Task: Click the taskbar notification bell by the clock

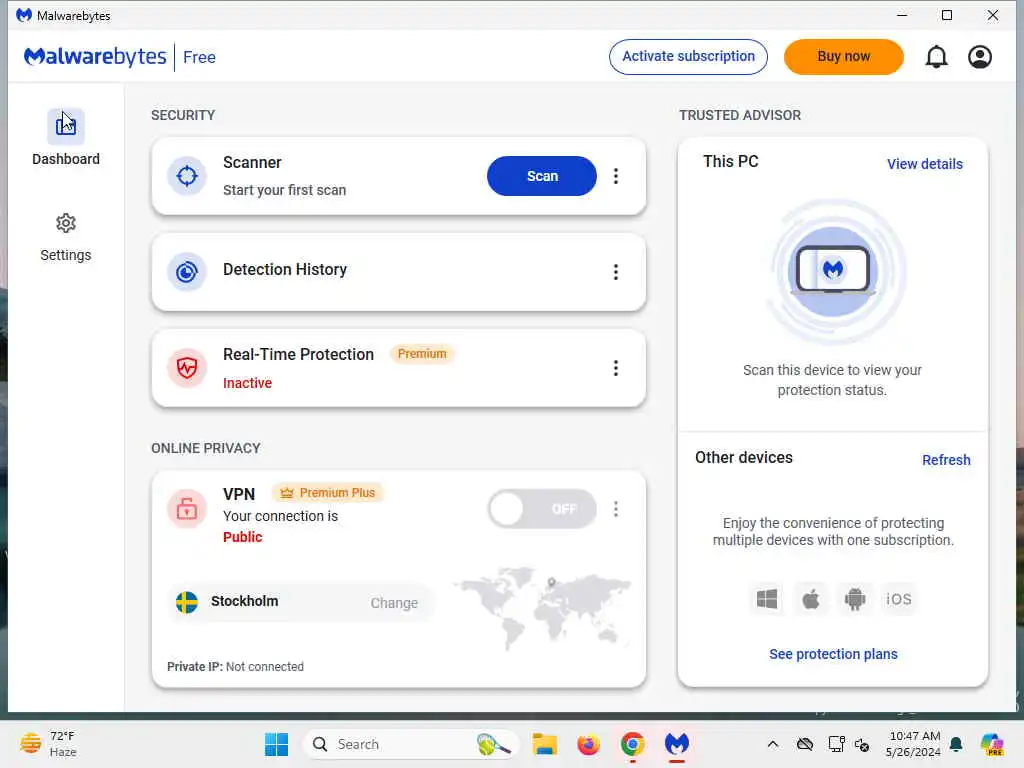Action: pyautogui.click(x=956, y=744)
